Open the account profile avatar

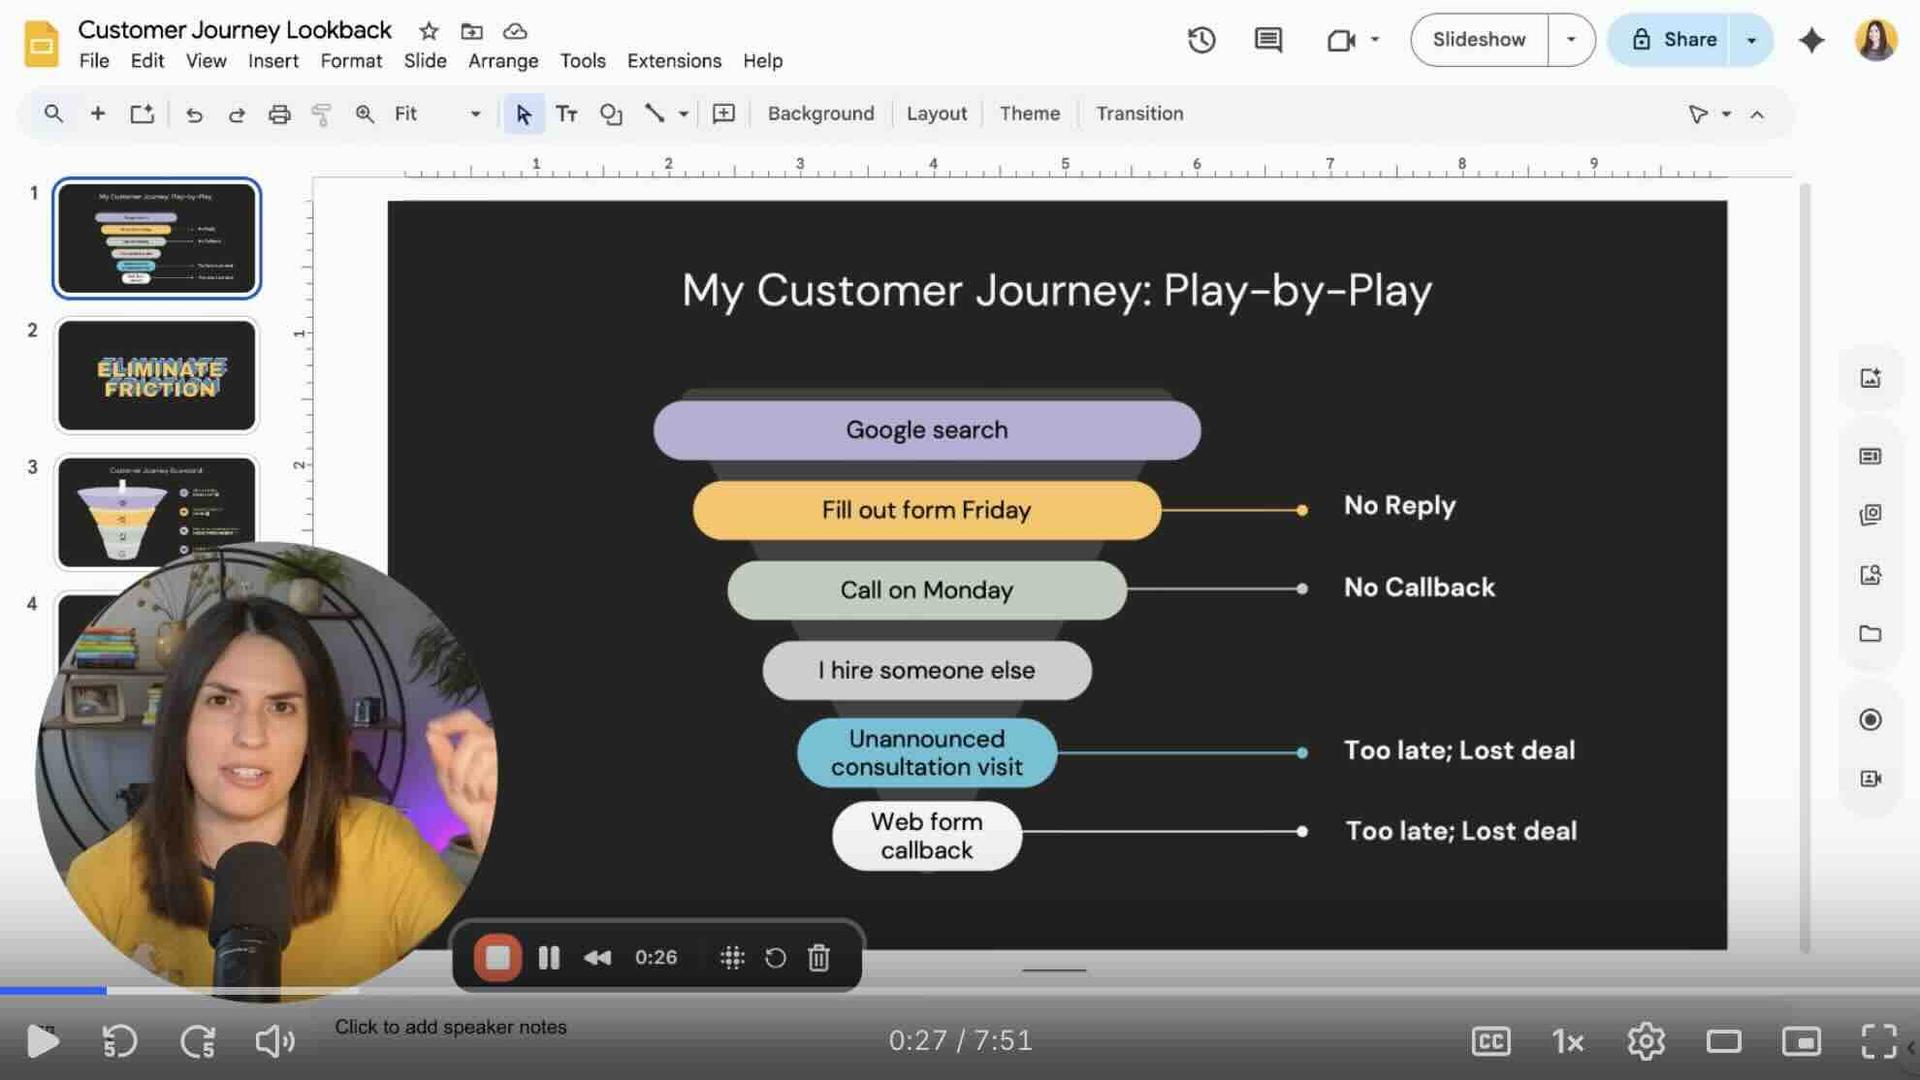coord(1876,40)
